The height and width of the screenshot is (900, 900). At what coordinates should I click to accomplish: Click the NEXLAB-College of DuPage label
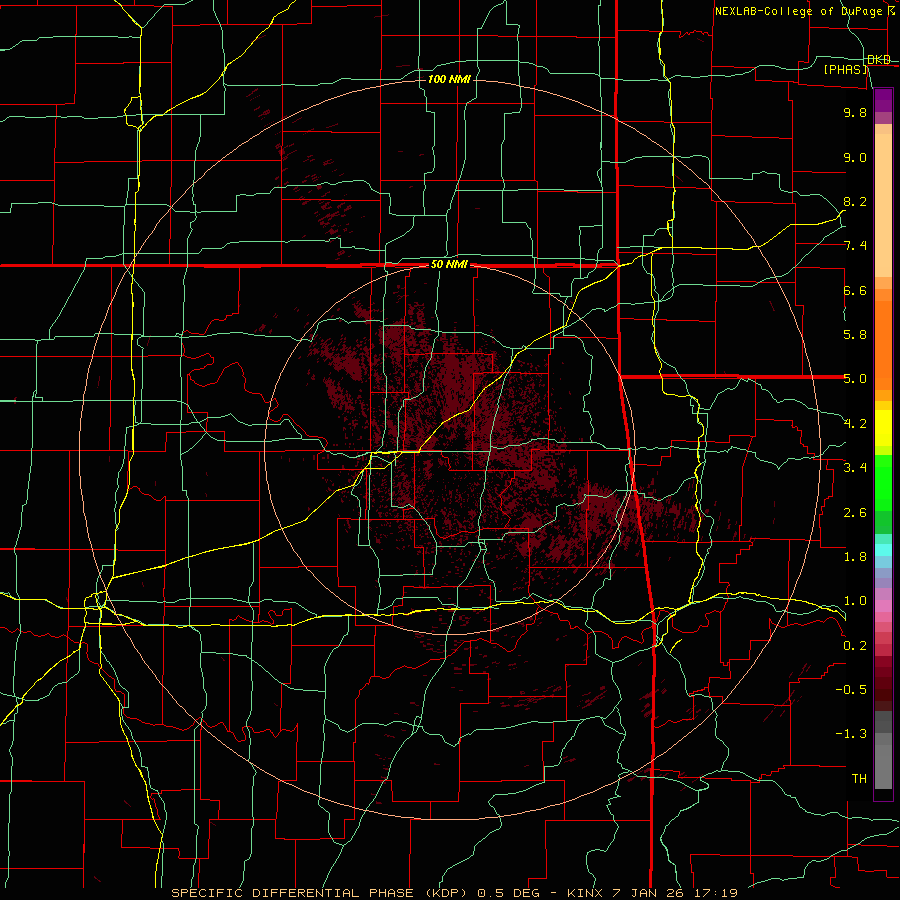pyautogui.click(x=798, y=11)
